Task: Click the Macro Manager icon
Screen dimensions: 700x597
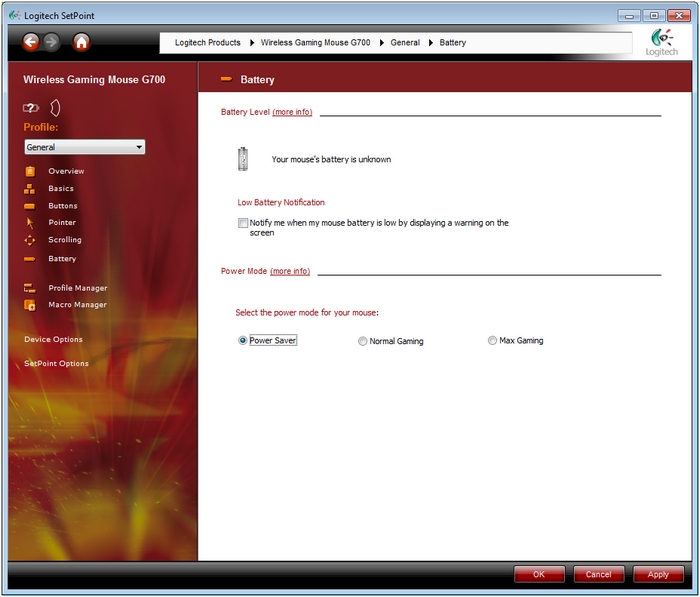Action: point(29,305)
